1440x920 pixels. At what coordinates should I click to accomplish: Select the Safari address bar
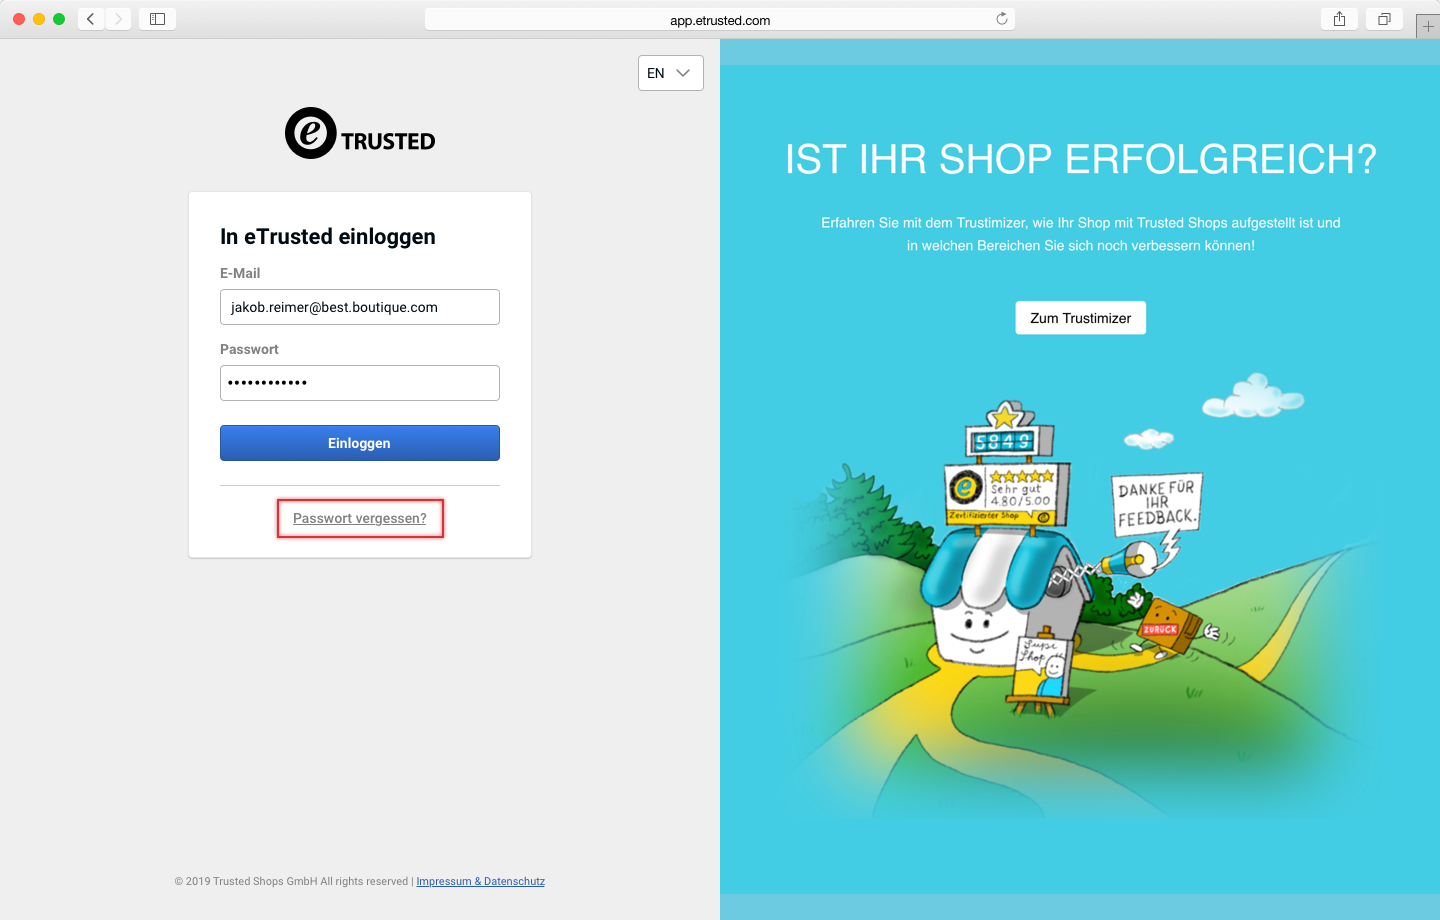[719, 20]
